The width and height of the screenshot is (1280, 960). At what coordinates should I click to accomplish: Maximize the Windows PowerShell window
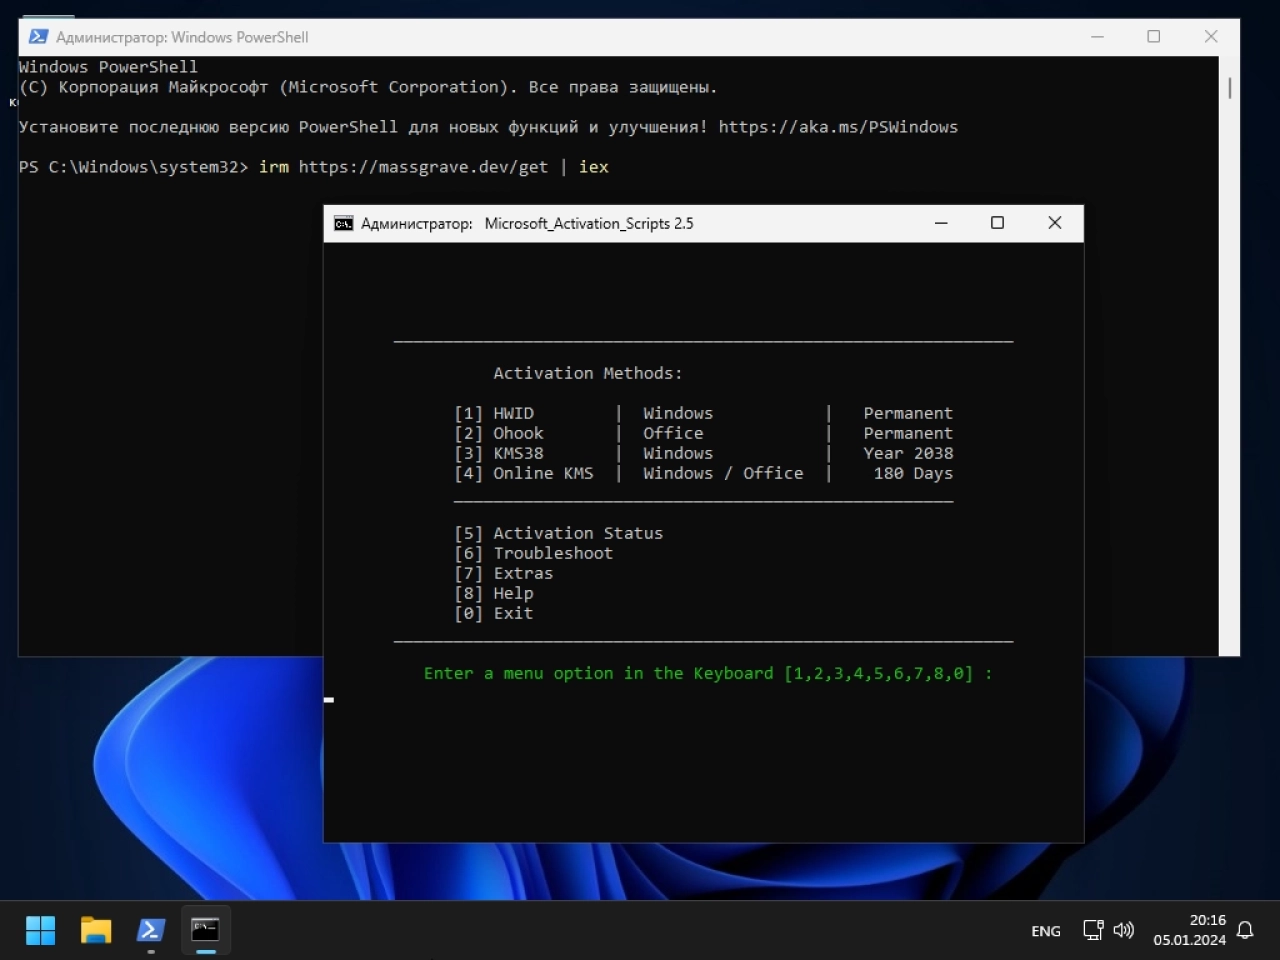tap(1154, 37)
